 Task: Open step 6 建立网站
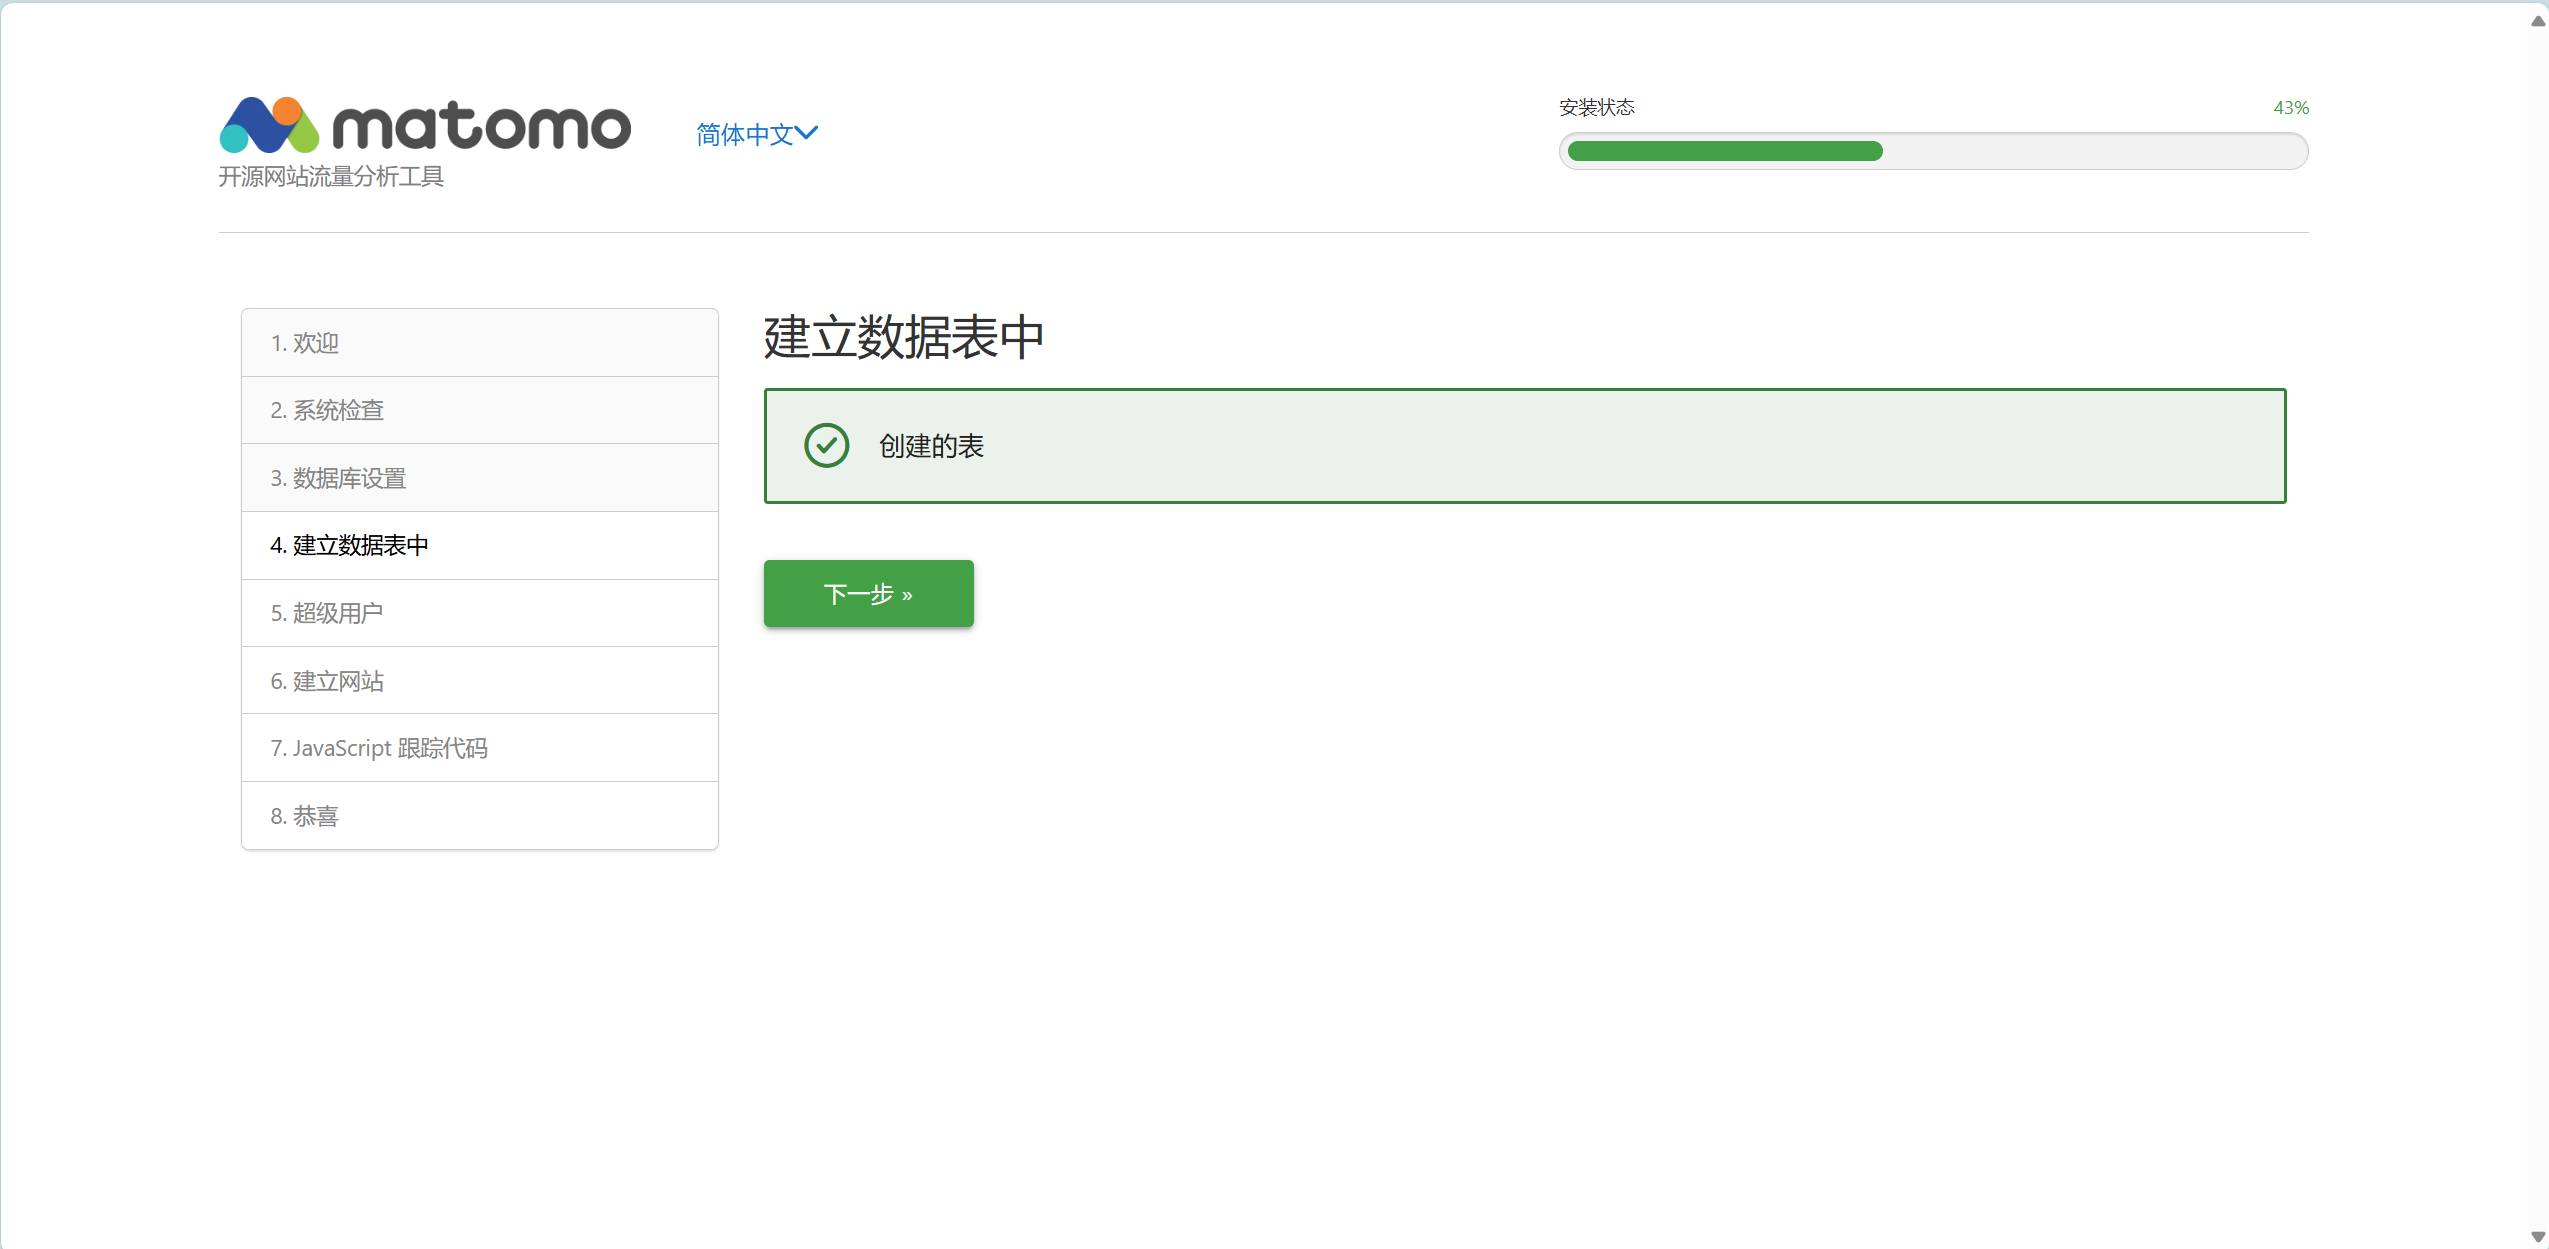tap(327, 681)
